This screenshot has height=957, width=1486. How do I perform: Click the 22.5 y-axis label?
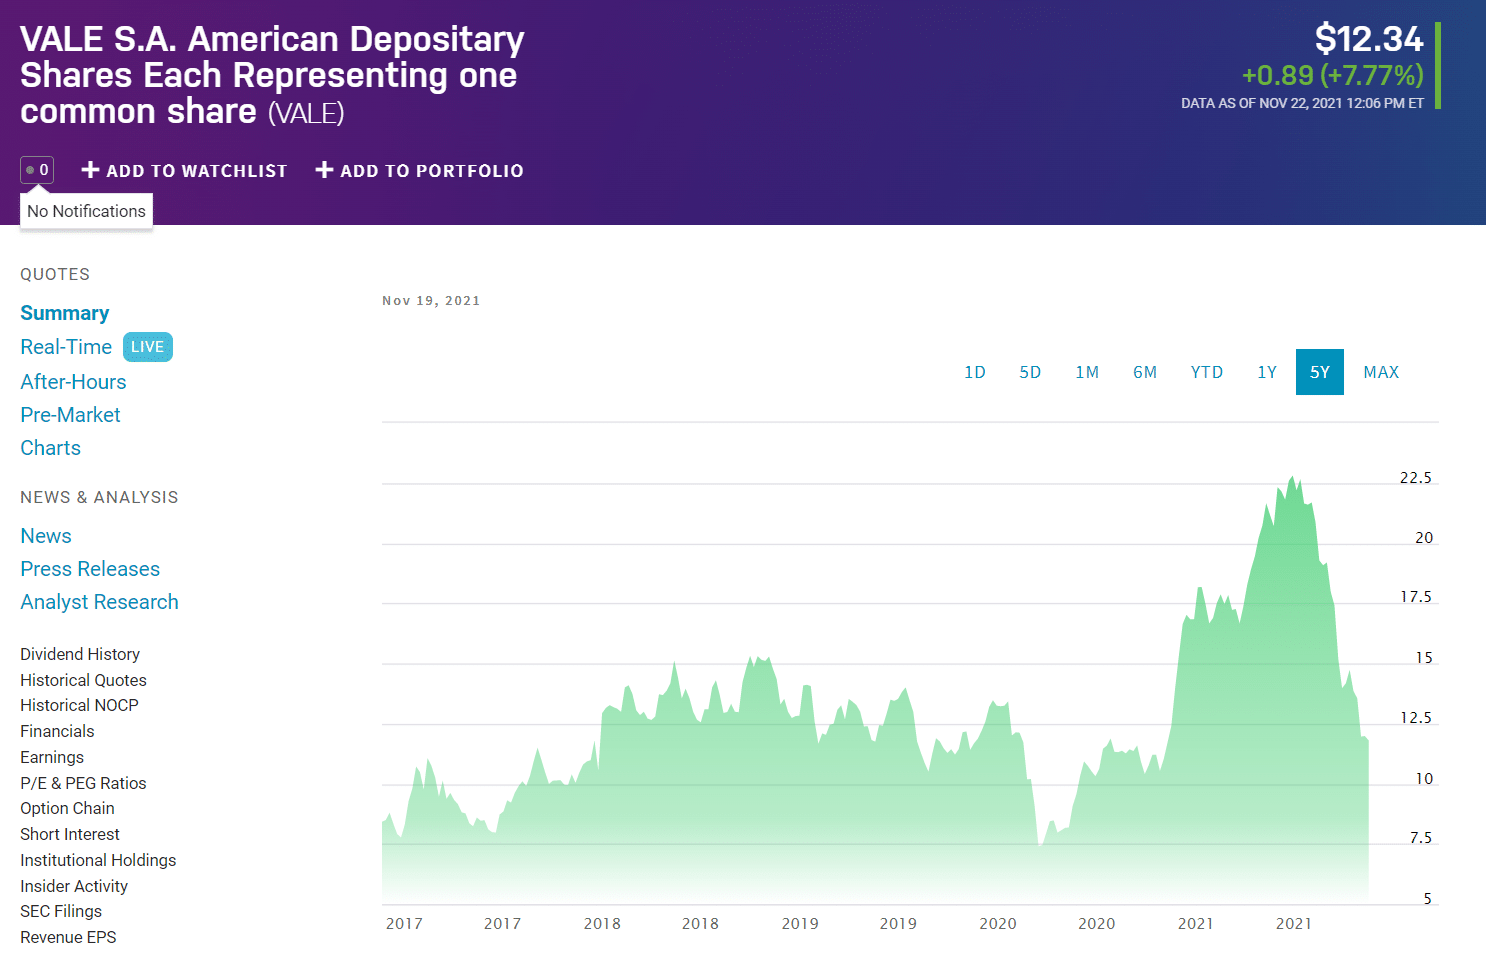[1416, 478]
